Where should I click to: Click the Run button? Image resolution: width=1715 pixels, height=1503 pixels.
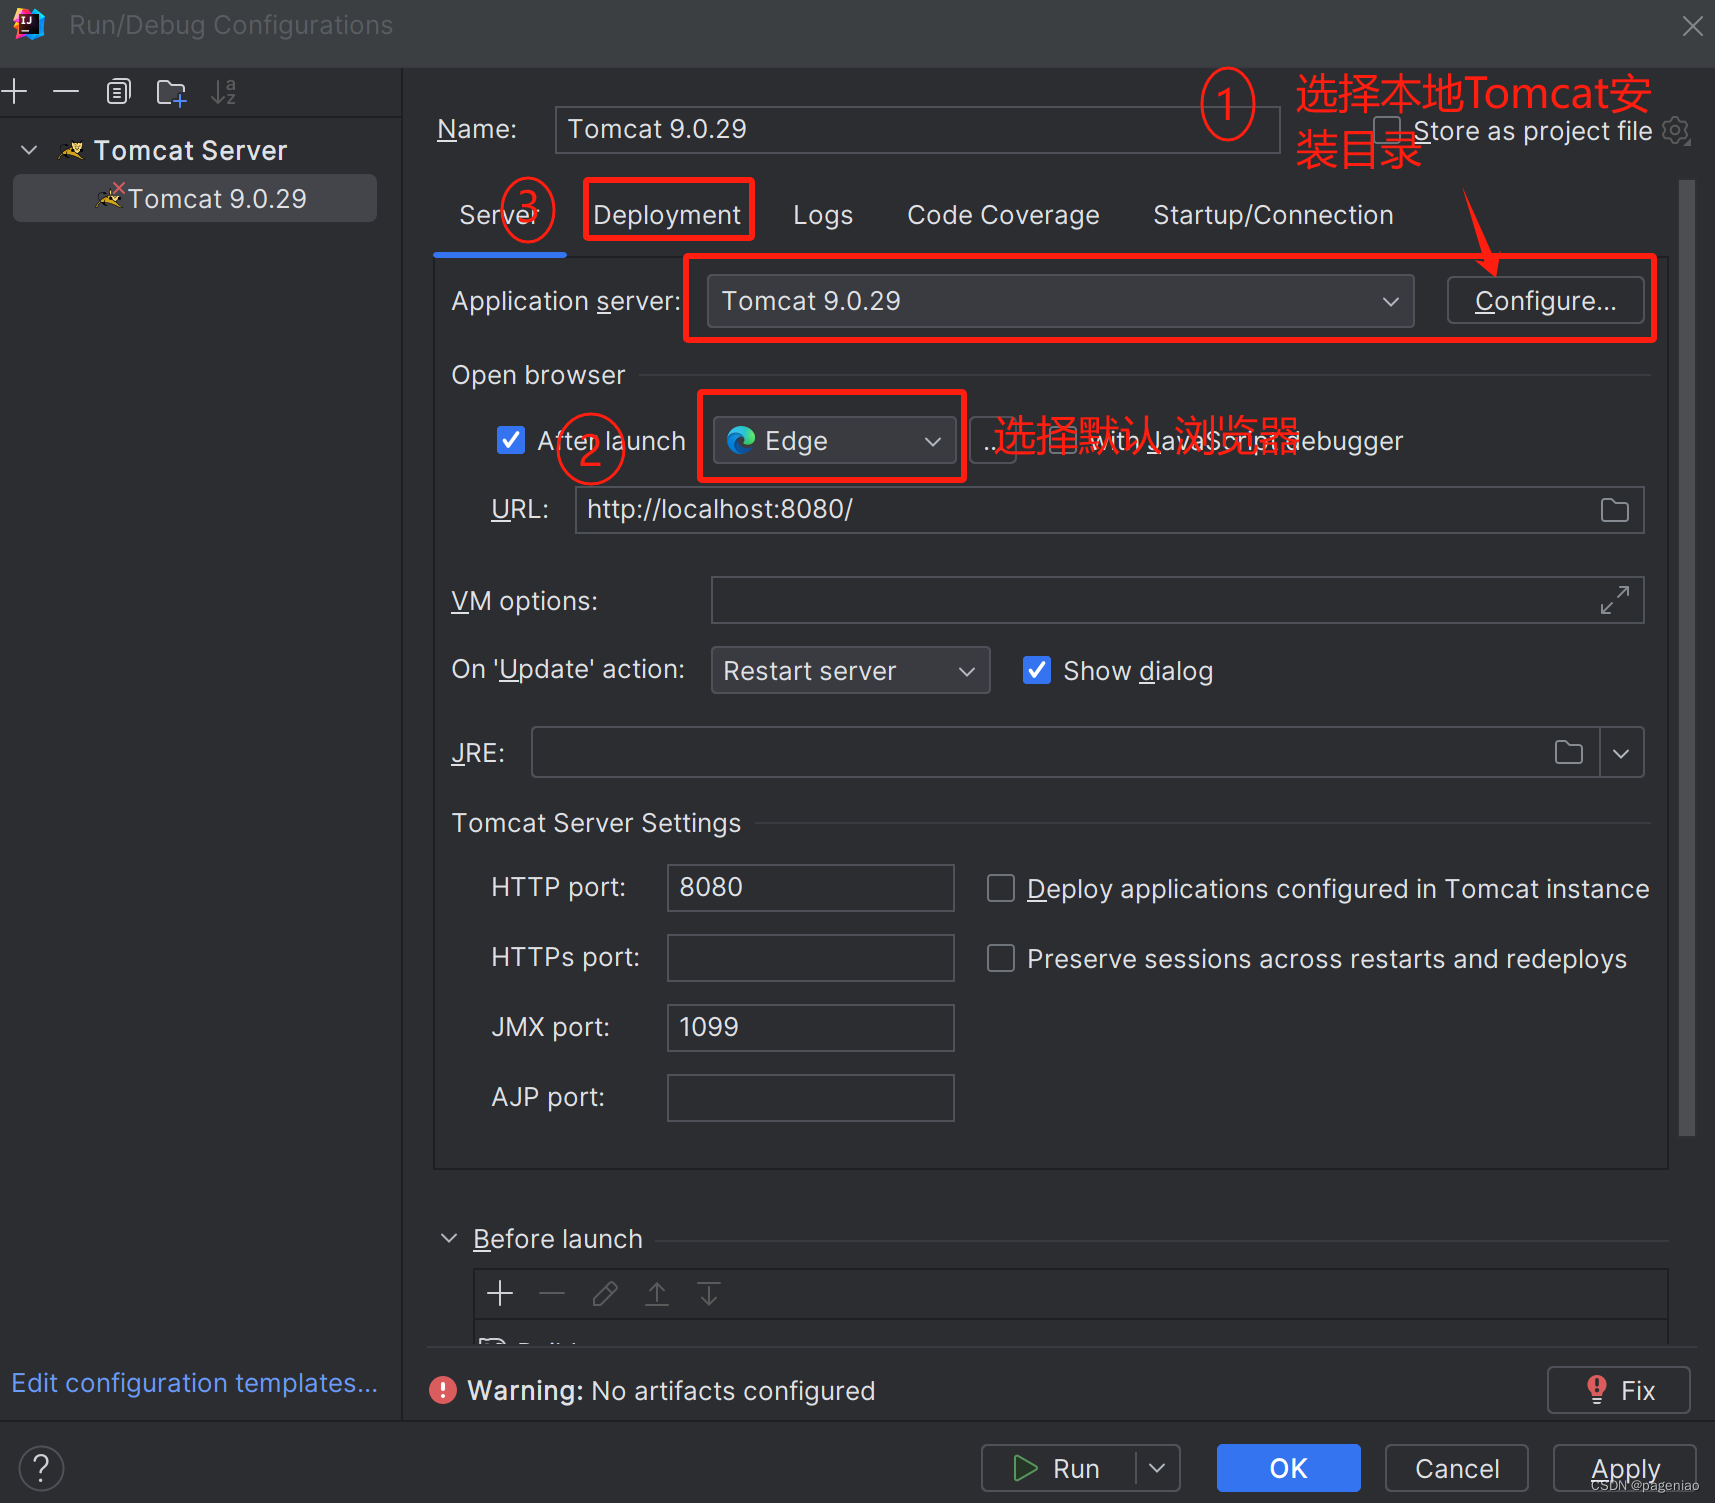(1059, 1468)
